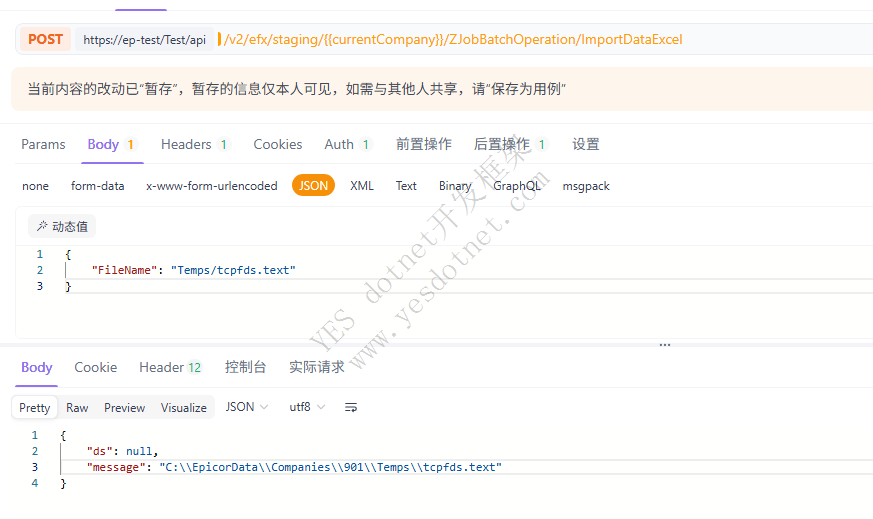Open the 设置 tab
Screen dimensions: 873x519
[586, 144]
